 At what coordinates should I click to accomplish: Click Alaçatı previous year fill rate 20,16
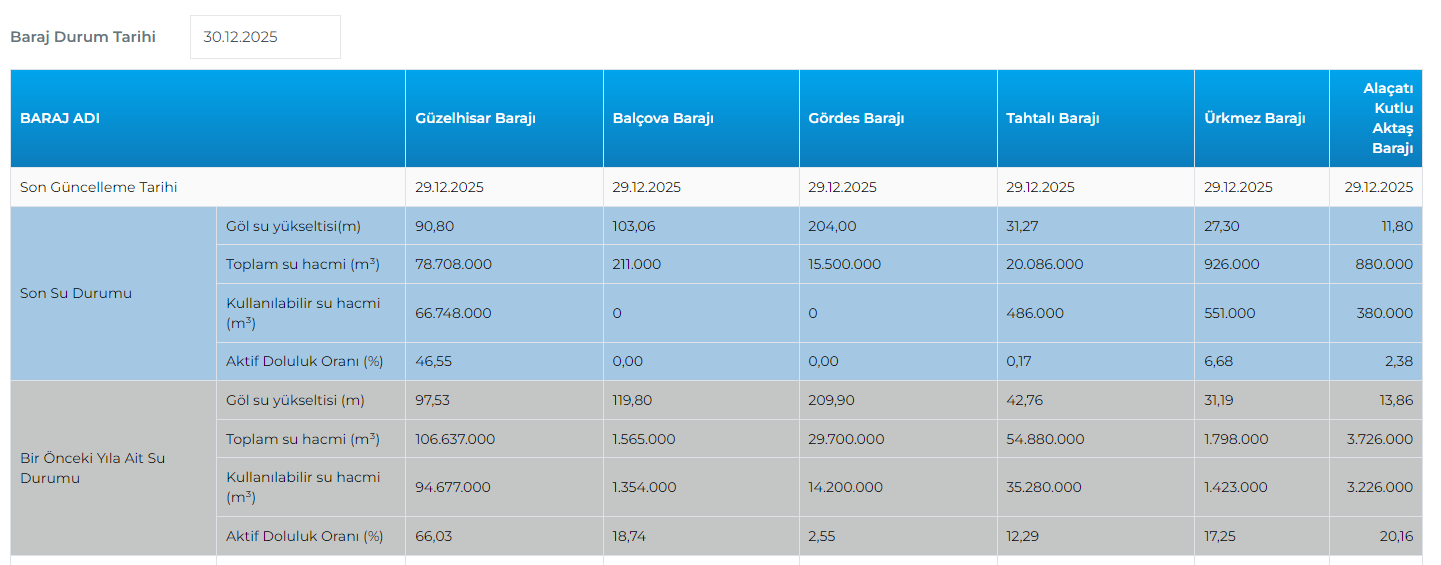1396,536
